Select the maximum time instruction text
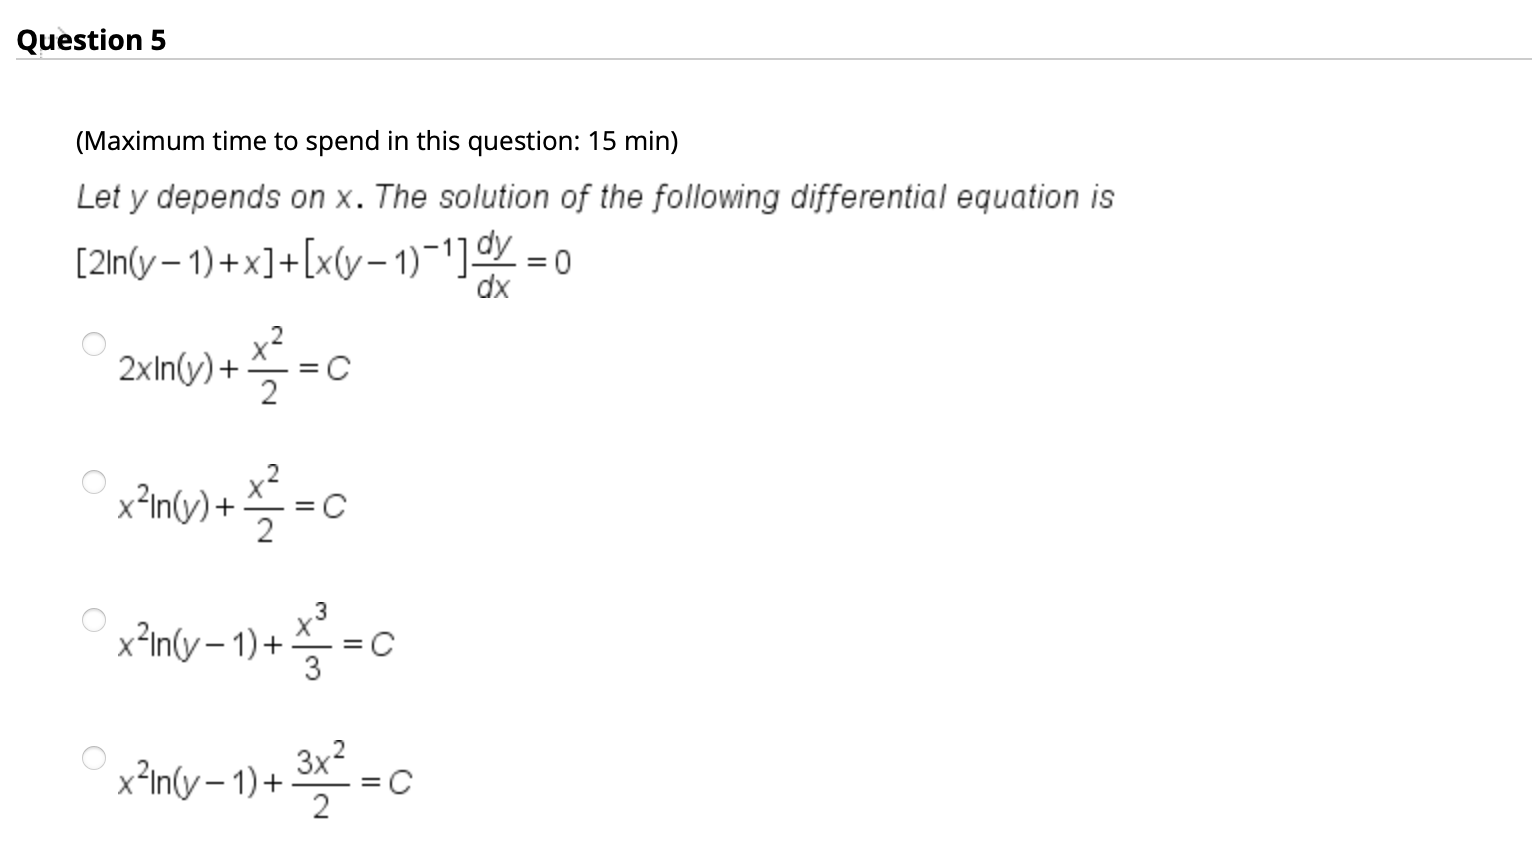Screen dimensions: 1532x860 click(375, 141)
